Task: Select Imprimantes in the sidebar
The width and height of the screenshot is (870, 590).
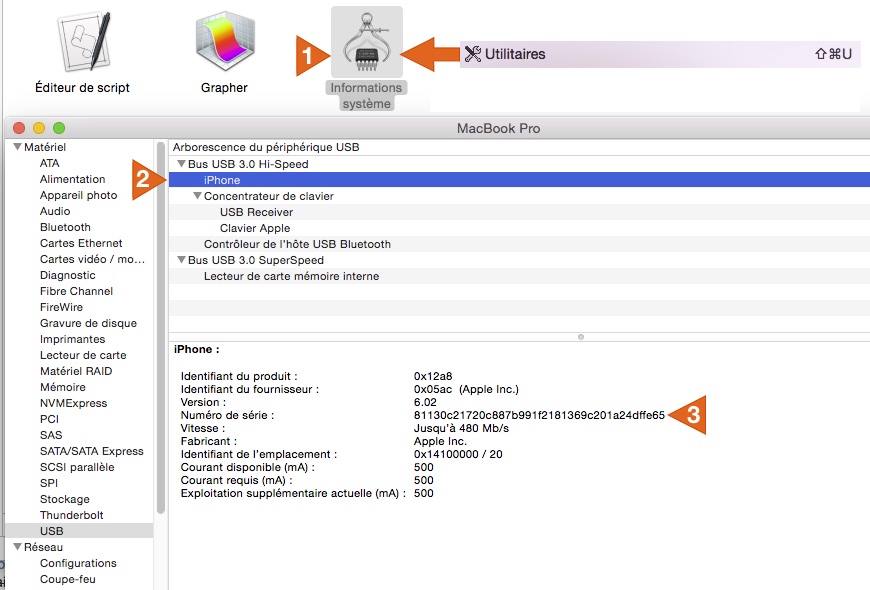Action: (x=72, y=339)
